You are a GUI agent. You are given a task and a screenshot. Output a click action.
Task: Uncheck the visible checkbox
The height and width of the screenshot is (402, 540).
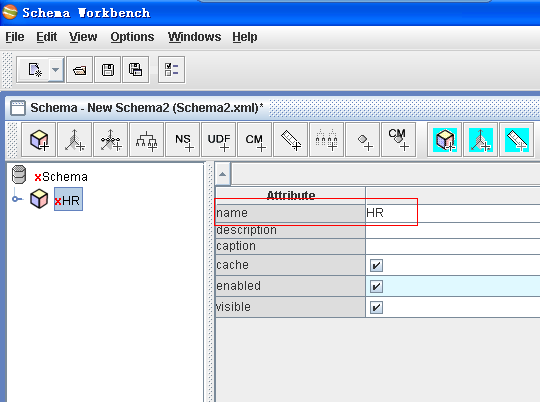point(376,307)
